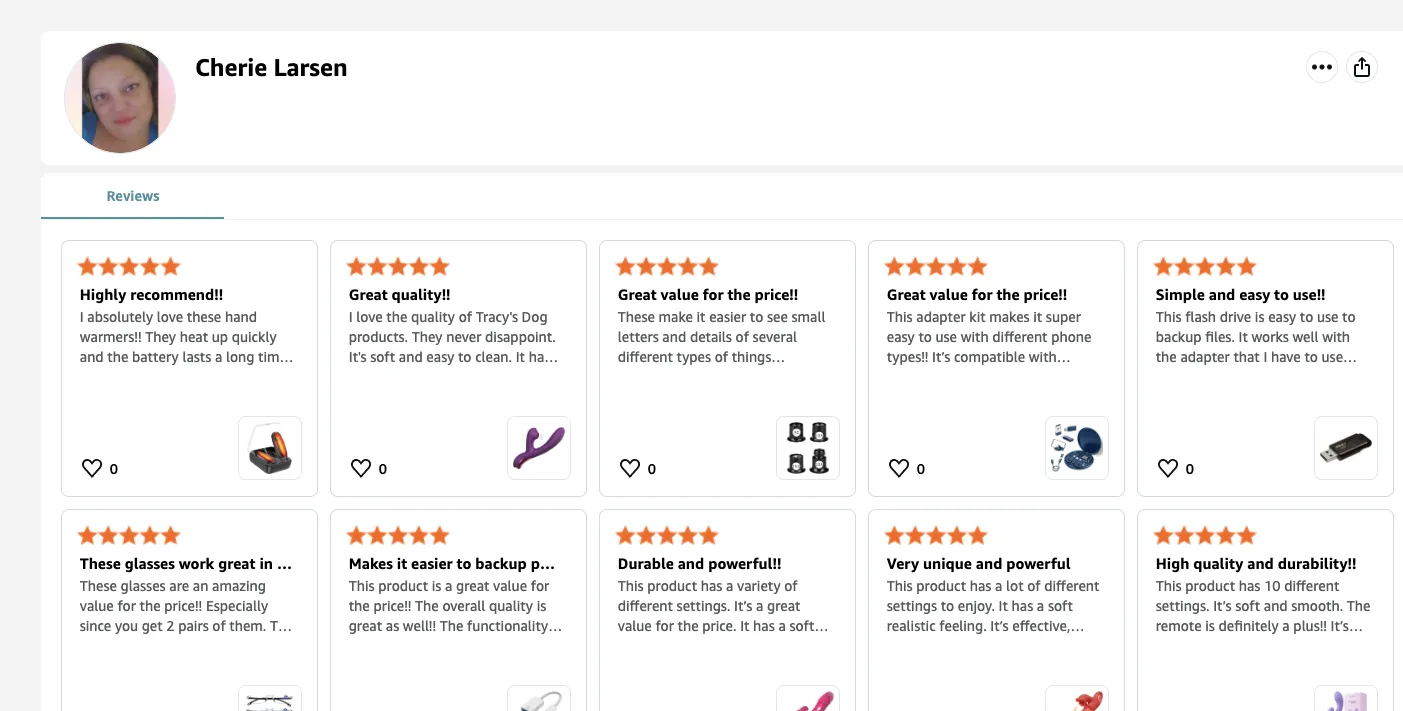Open "Makes it easier to backup" review
The height and width of the screenshot is (711, 1403).
point(452,564)
